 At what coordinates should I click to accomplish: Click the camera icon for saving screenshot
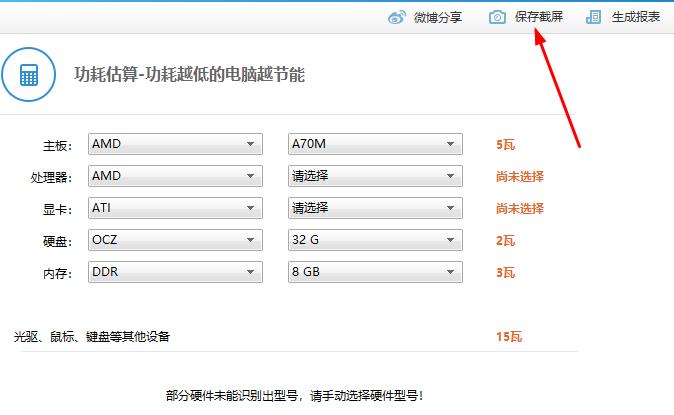pos(497,17)
